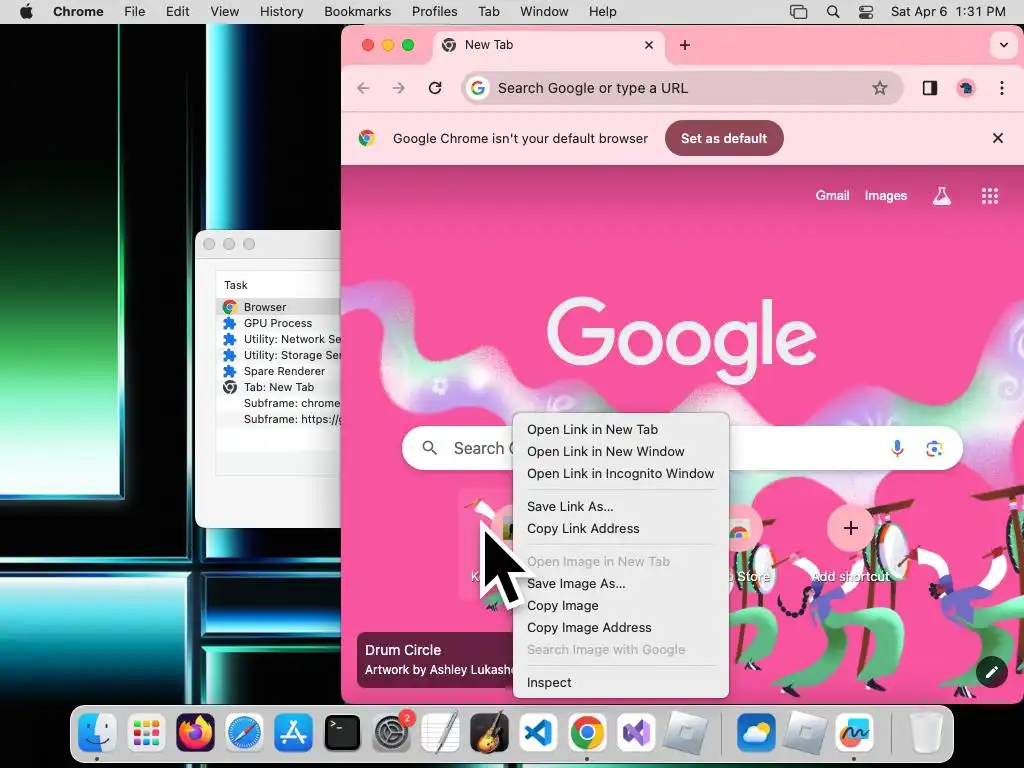
Task: Click Add shortcut plus button
Action: pos(850,528)
